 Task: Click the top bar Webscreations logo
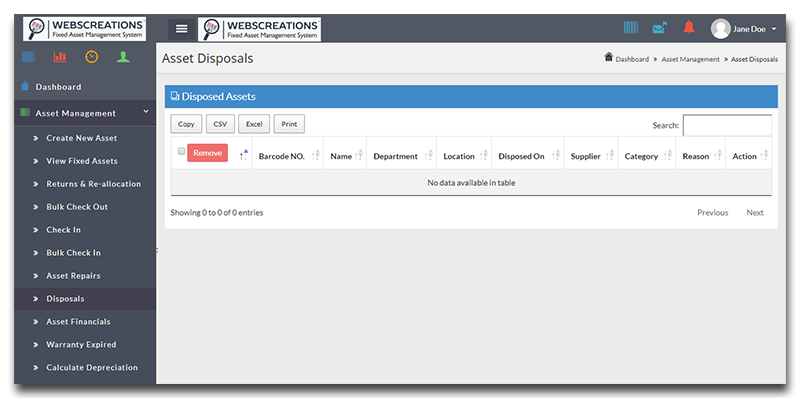pyautogui.click(x=259, y=29)
